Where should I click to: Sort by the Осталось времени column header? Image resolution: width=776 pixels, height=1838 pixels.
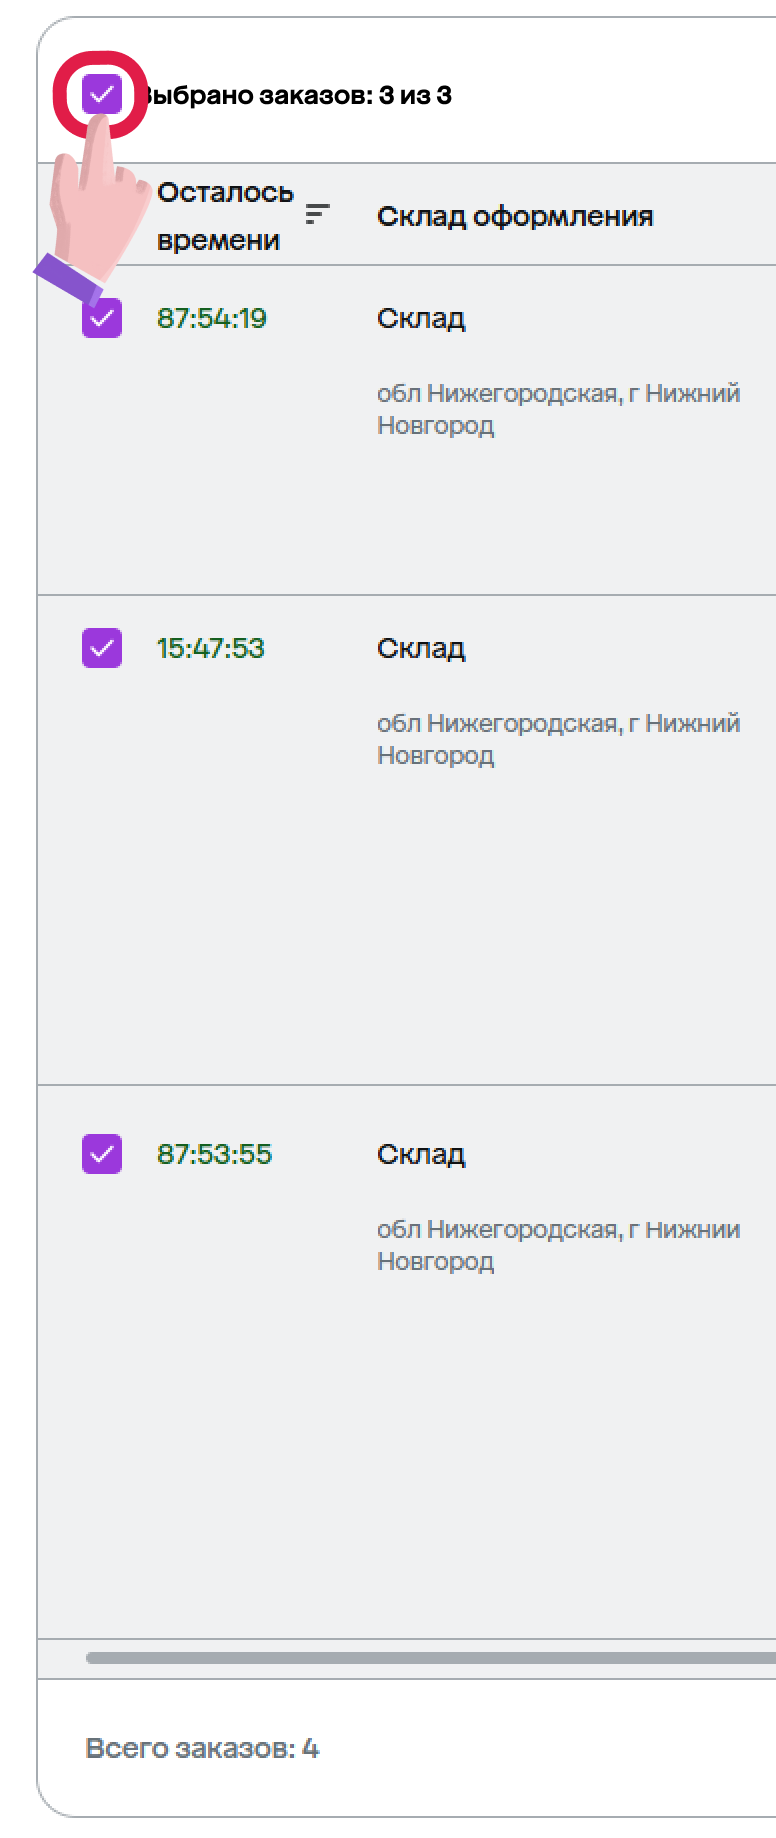click(x=224, y=216)
